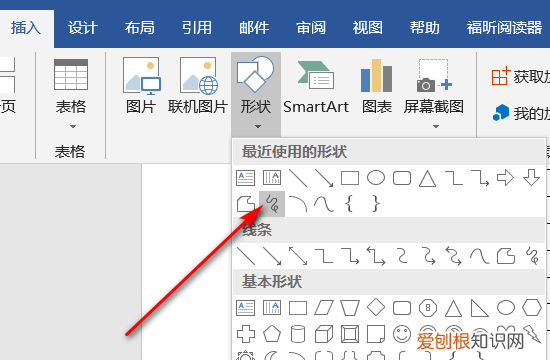550x360 pixels.
Task: Select the bevel frame shape
Action: (350, 334)
